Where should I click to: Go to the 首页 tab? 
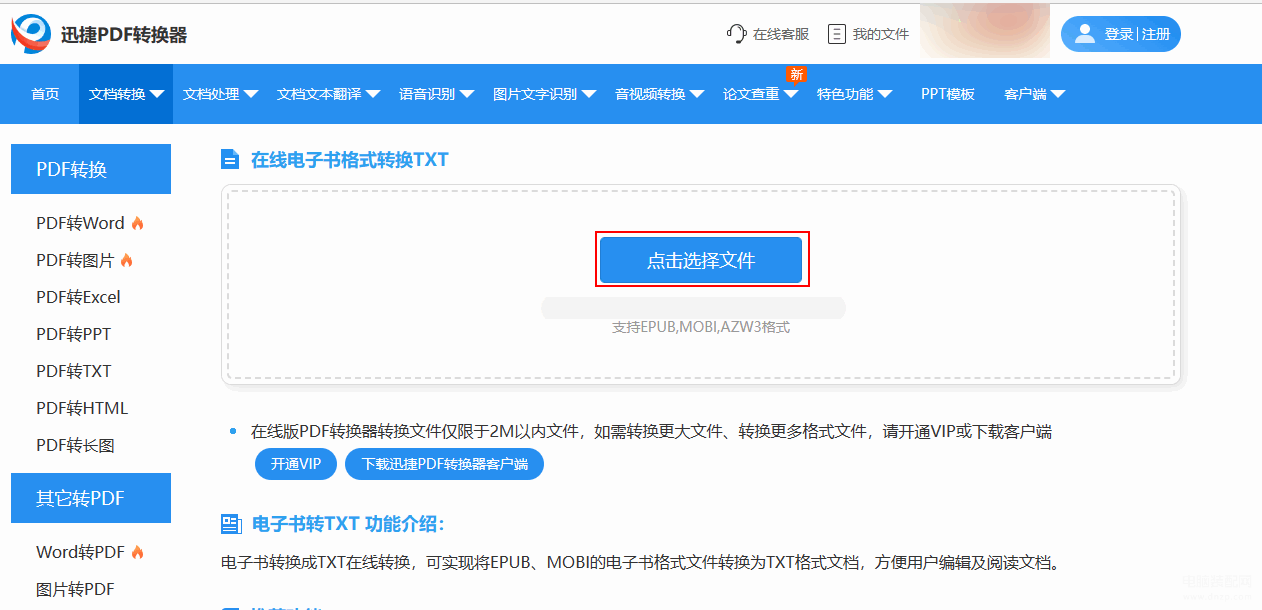45,94
